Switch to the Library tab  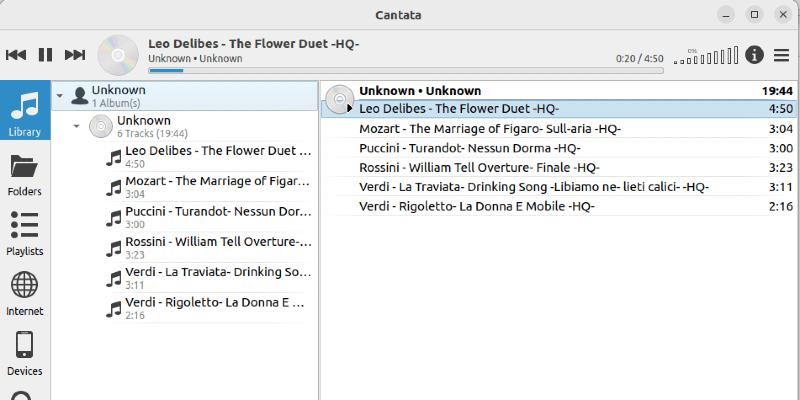coord(25,113)
